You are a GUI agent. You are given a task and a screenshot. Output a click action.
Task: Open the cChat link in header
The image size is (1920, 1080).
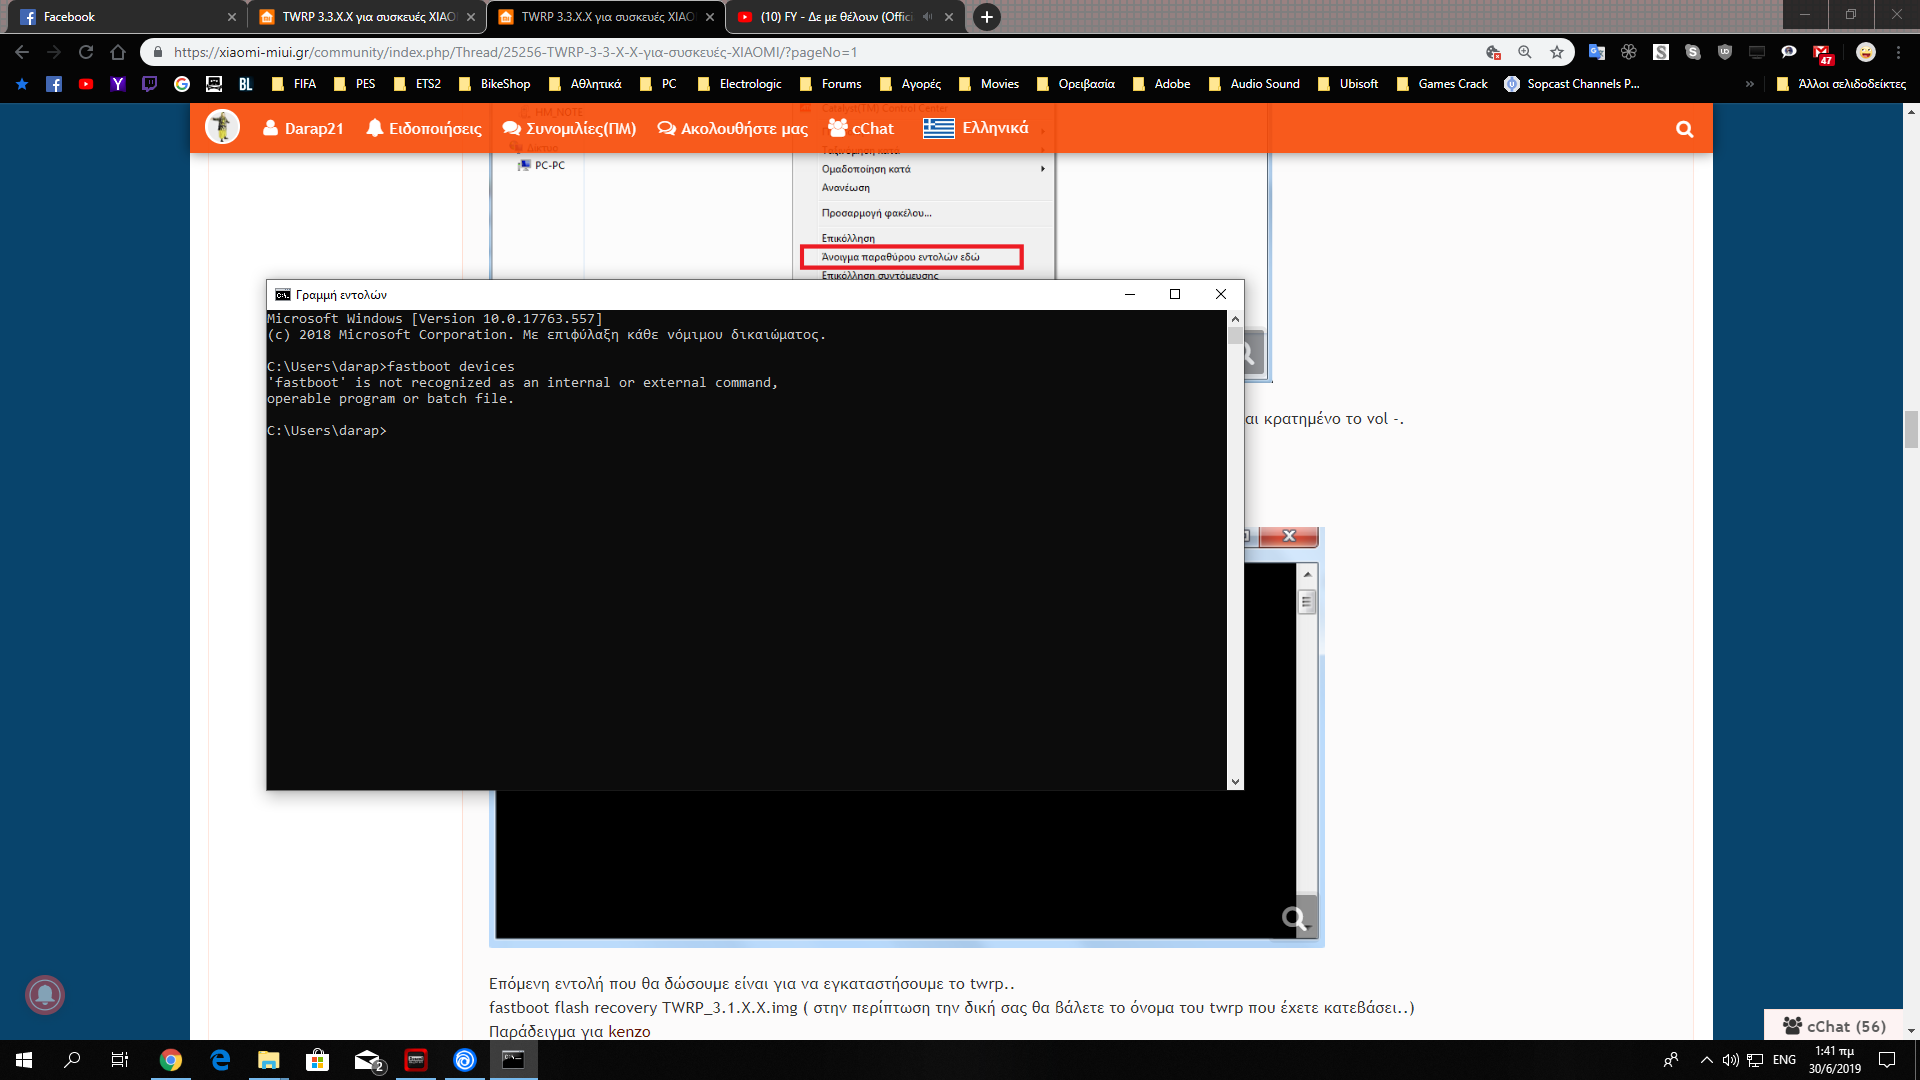point(861,129)
